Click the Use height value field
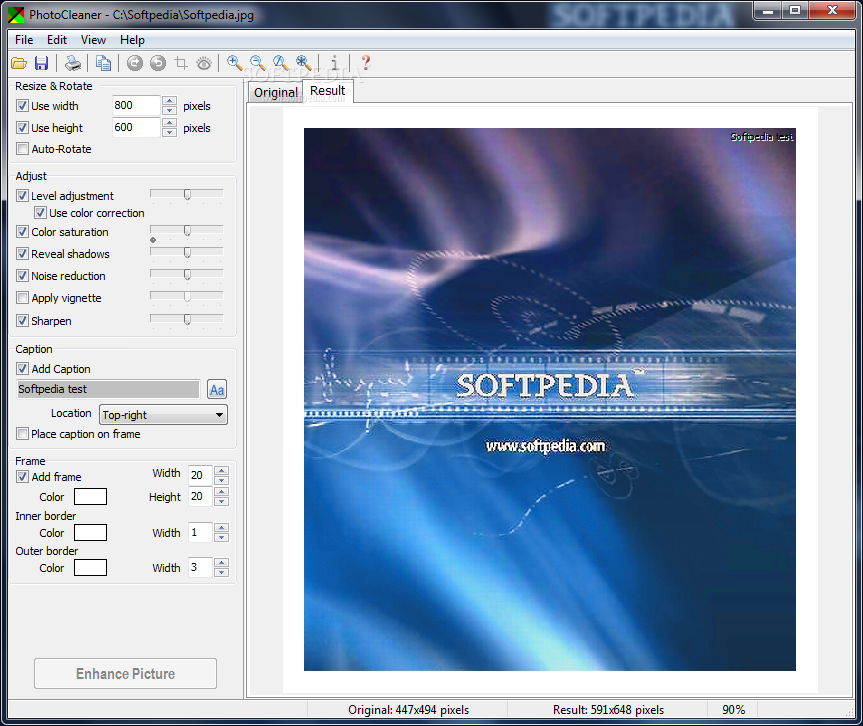863x726 pixels. [136, 127]
